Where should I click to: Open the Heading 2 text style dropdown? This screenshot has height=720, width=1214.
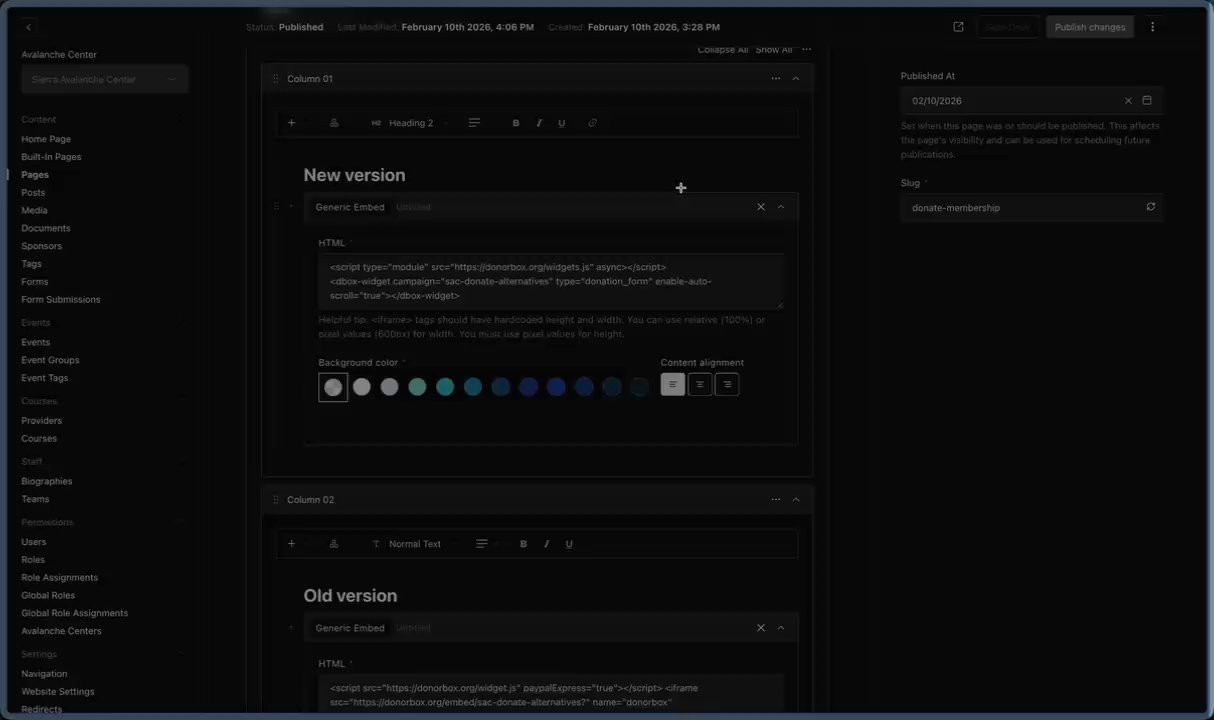(410, 123)
